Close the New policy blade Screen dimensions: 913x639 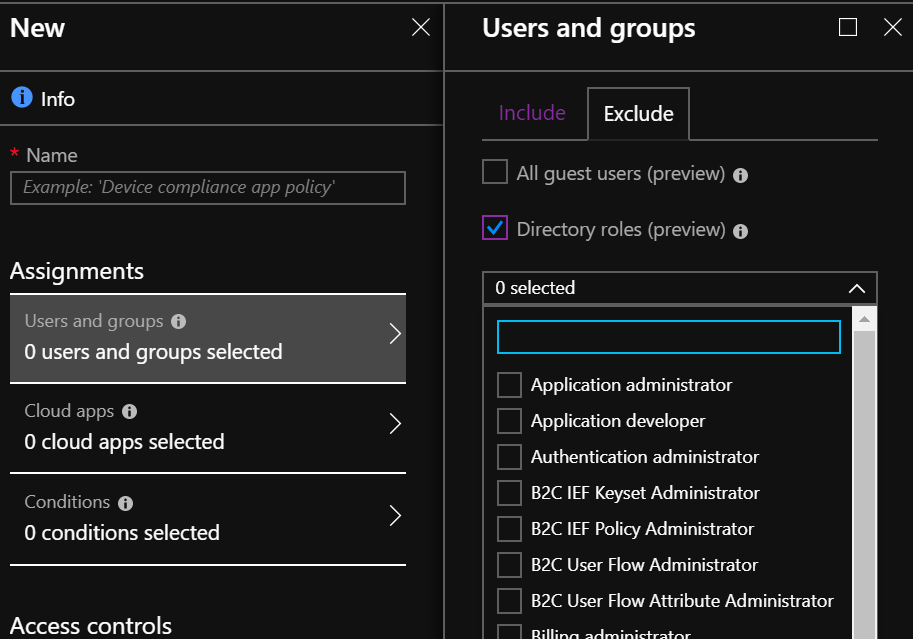pos(421,27)
